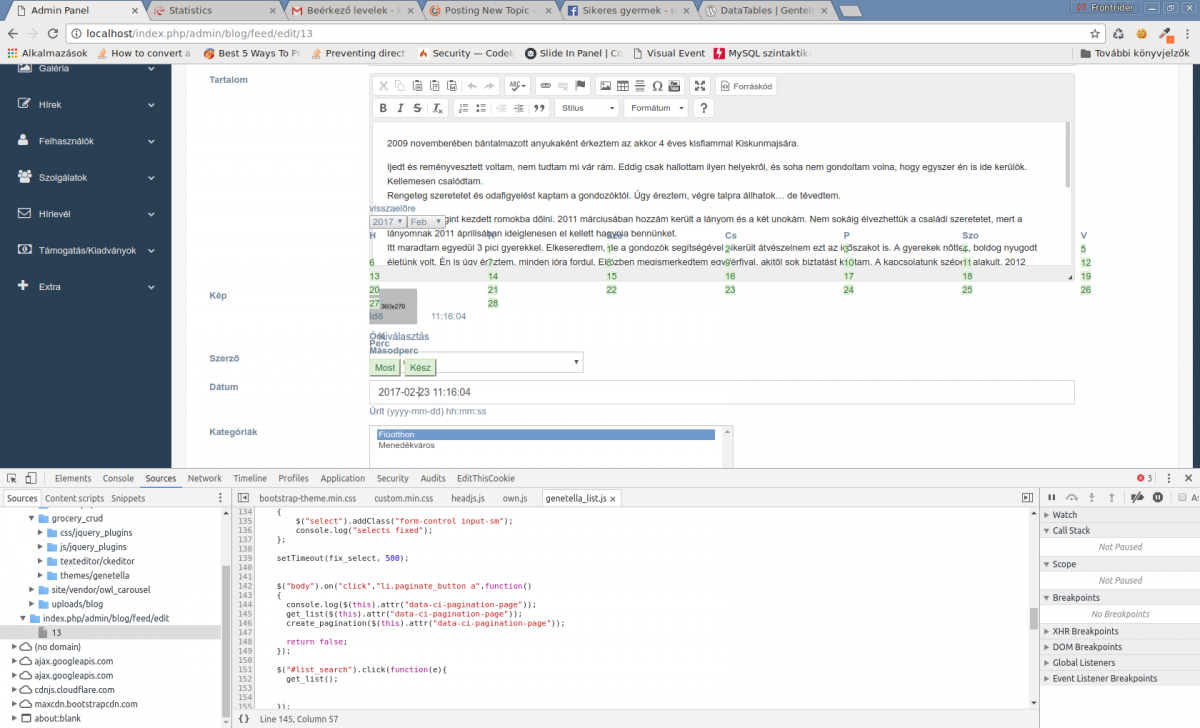Toggle the Async checkbox in debugger
Screen dimensions: 1200x728
click(x=1182, y=497)
